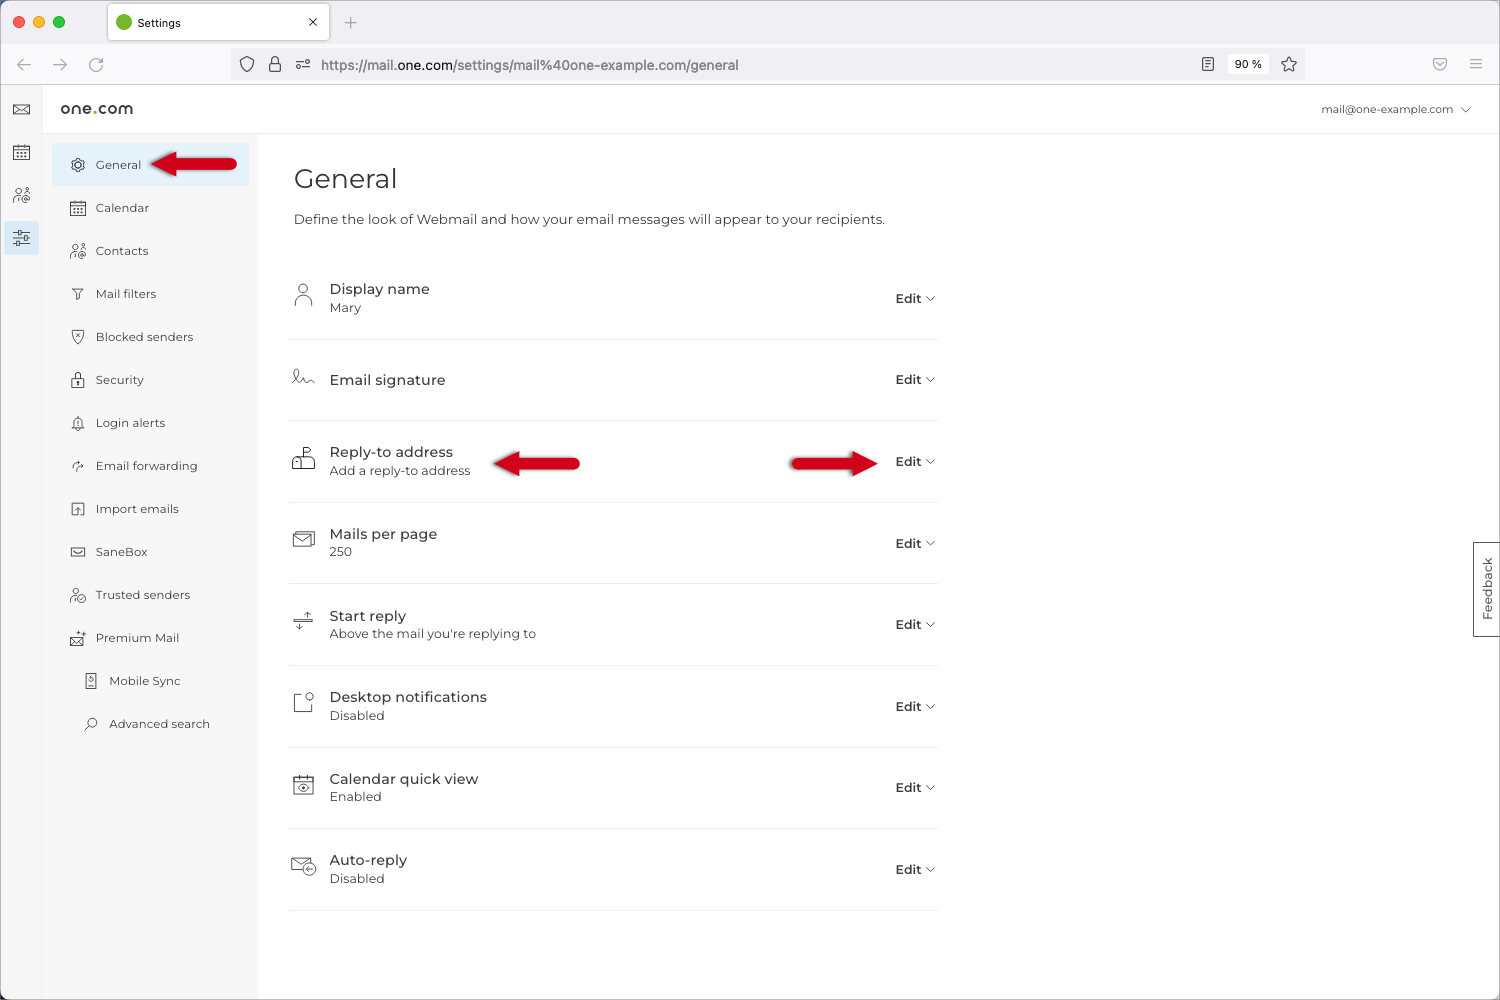Open the contacts icon in left rail
This screenshot has height=1000, width=1500.
(21, 195)
